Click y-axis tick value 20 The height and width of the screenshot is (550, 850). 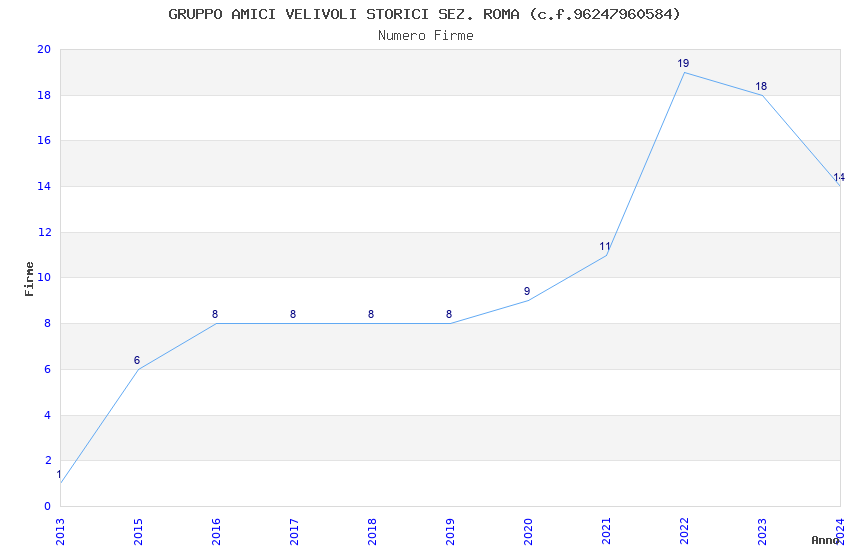click(x=44, y=49)
